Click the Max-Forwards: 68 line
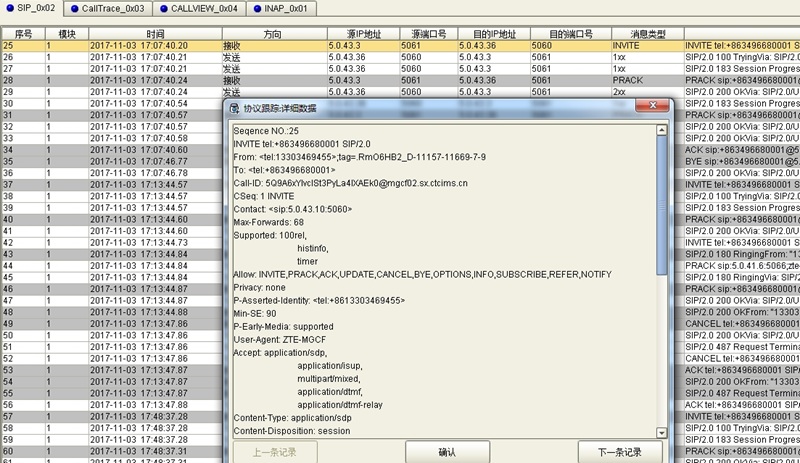800x463 pixels. pos(268,222)
